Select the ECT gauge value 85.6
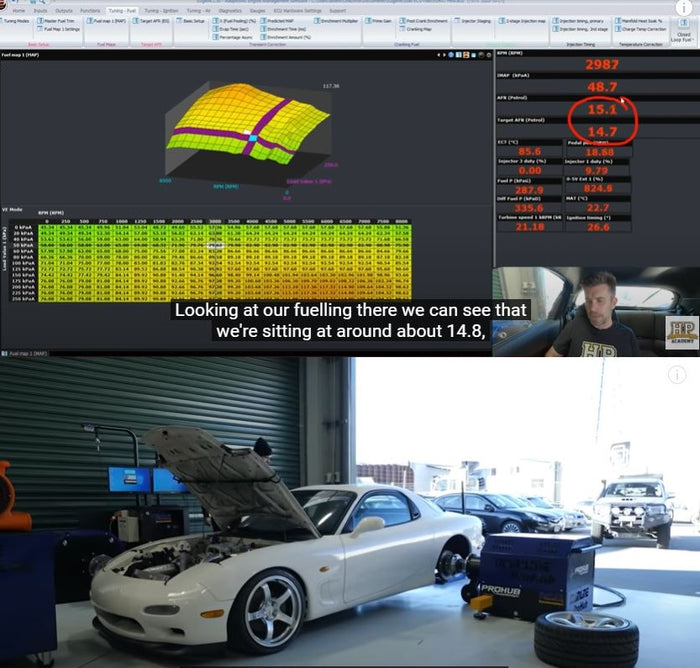The image size is (700, 668). pyautogui.click(x=529, y=151)
